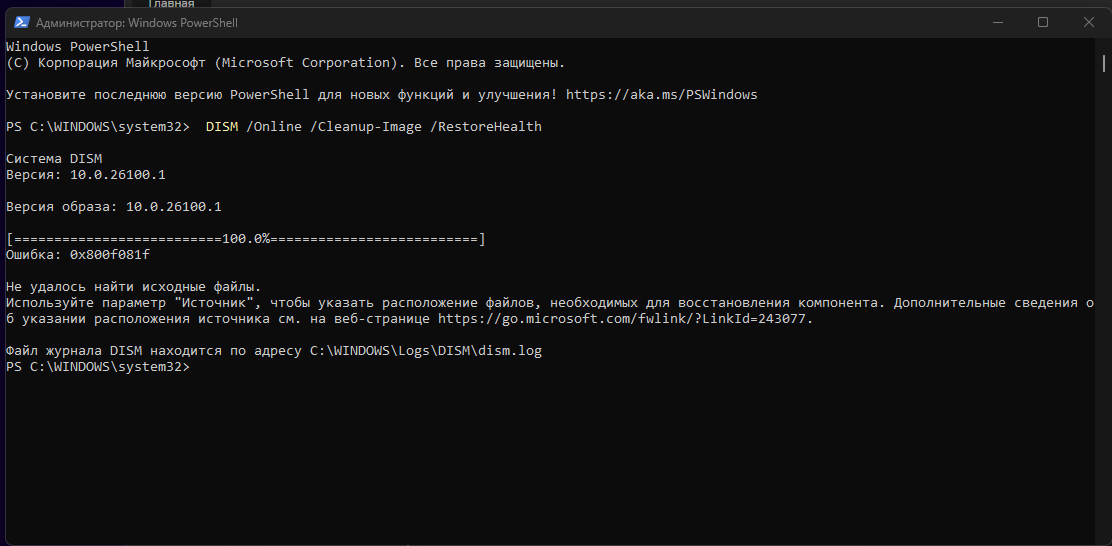Click the vertical scrollbar thumb
The width and height of the screenshot is (1112, 546).
pyautogui.click(x=1104, y=63)
